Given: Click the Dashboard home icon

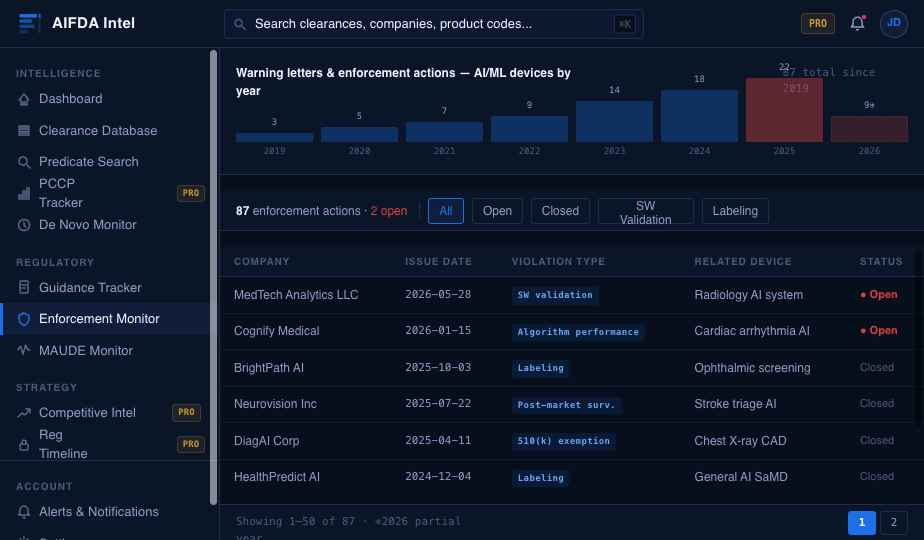Looking at the screenshot, I should 24,99.
